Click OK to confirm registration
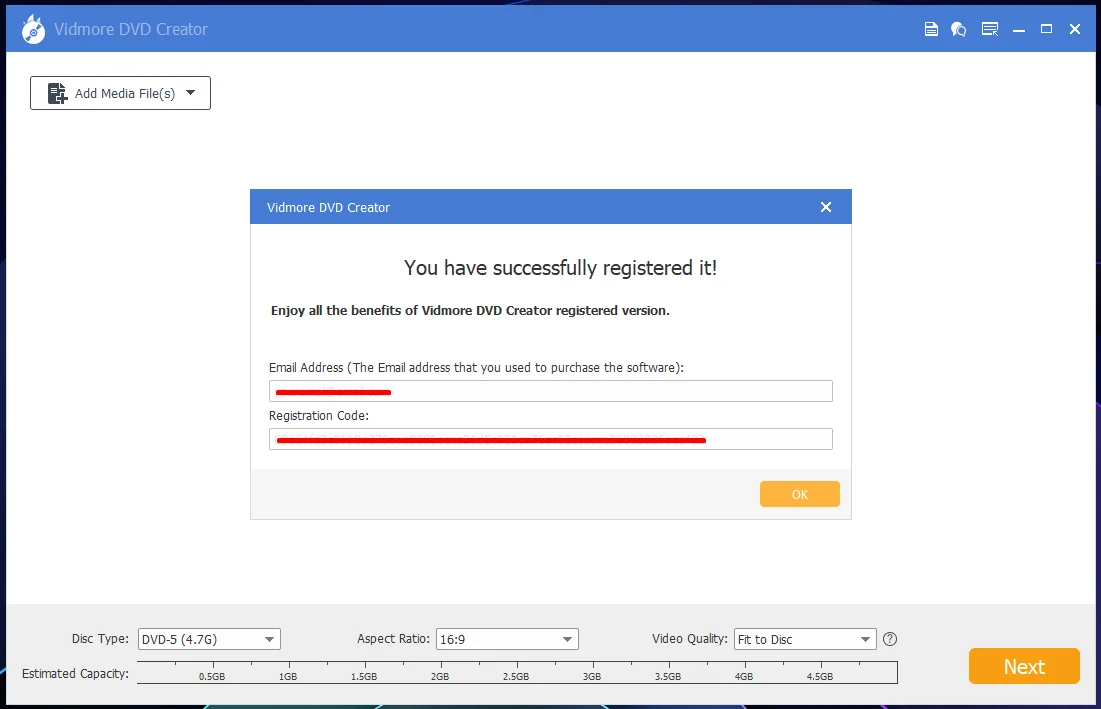Screen dimensions: 1101x709 800,494
